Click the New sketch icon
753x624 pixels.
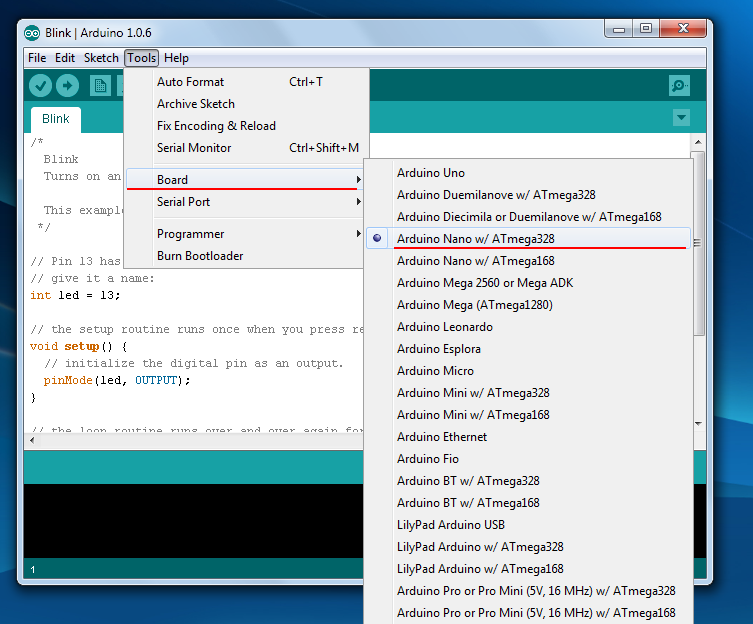click(x=100, y=86)
